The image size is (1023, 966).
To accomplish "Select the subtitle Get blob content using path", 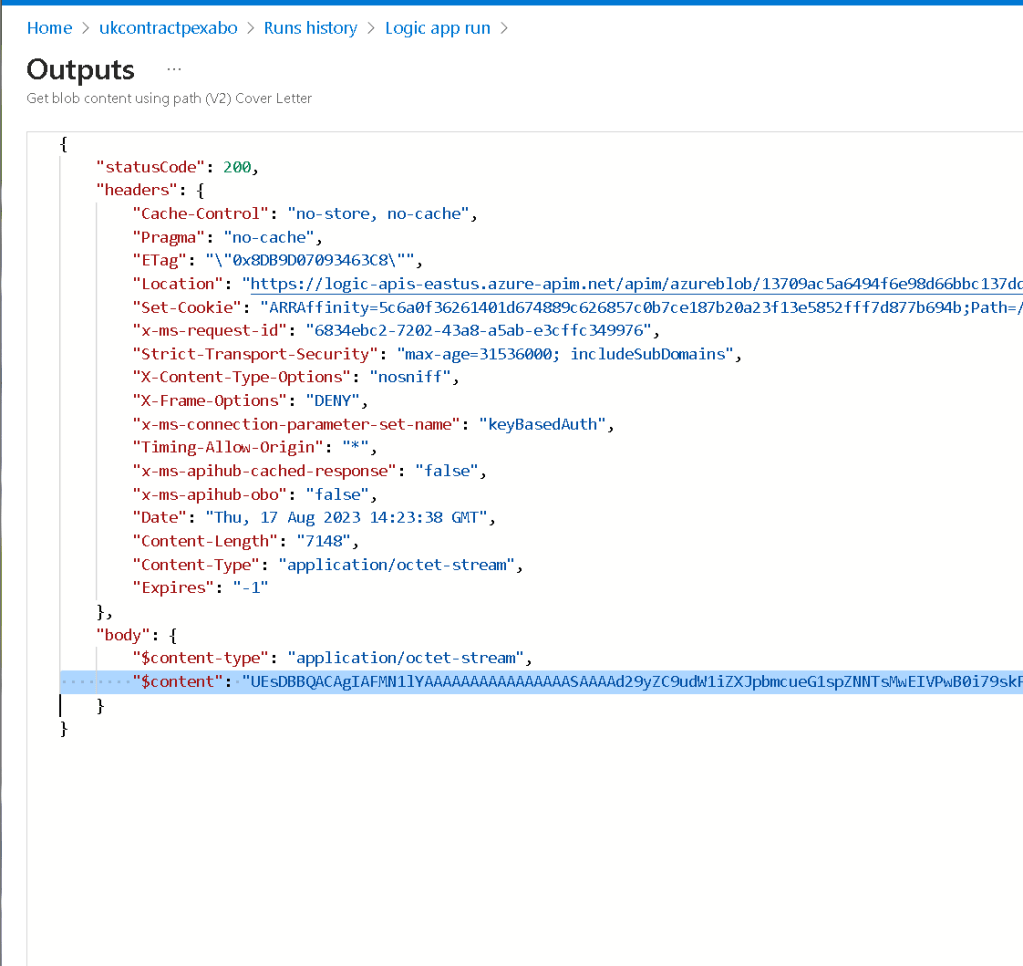I will (x=169, y=98).
